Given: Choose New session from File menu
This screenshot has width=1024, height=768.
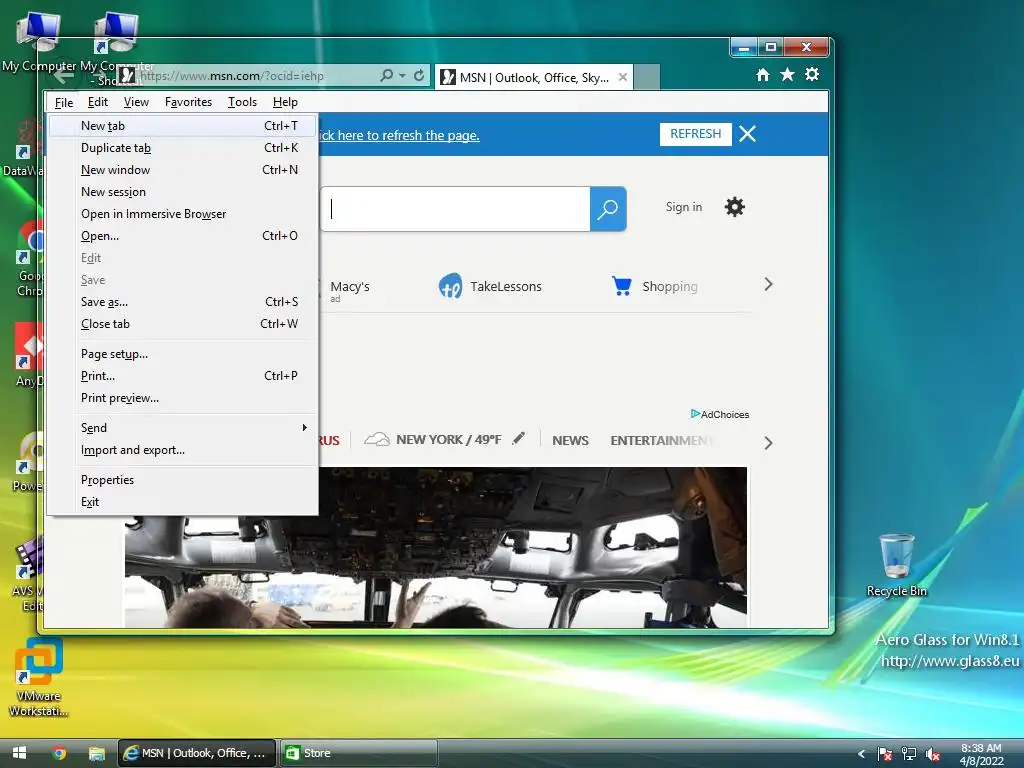Looking at the screenshot, I should 183,192.
